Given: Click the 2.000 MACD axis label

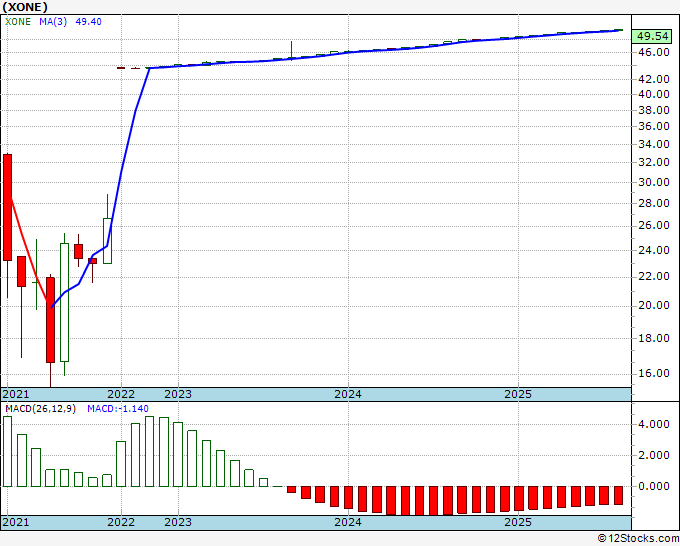Looking at the screenshot, I should click(654, 455).
